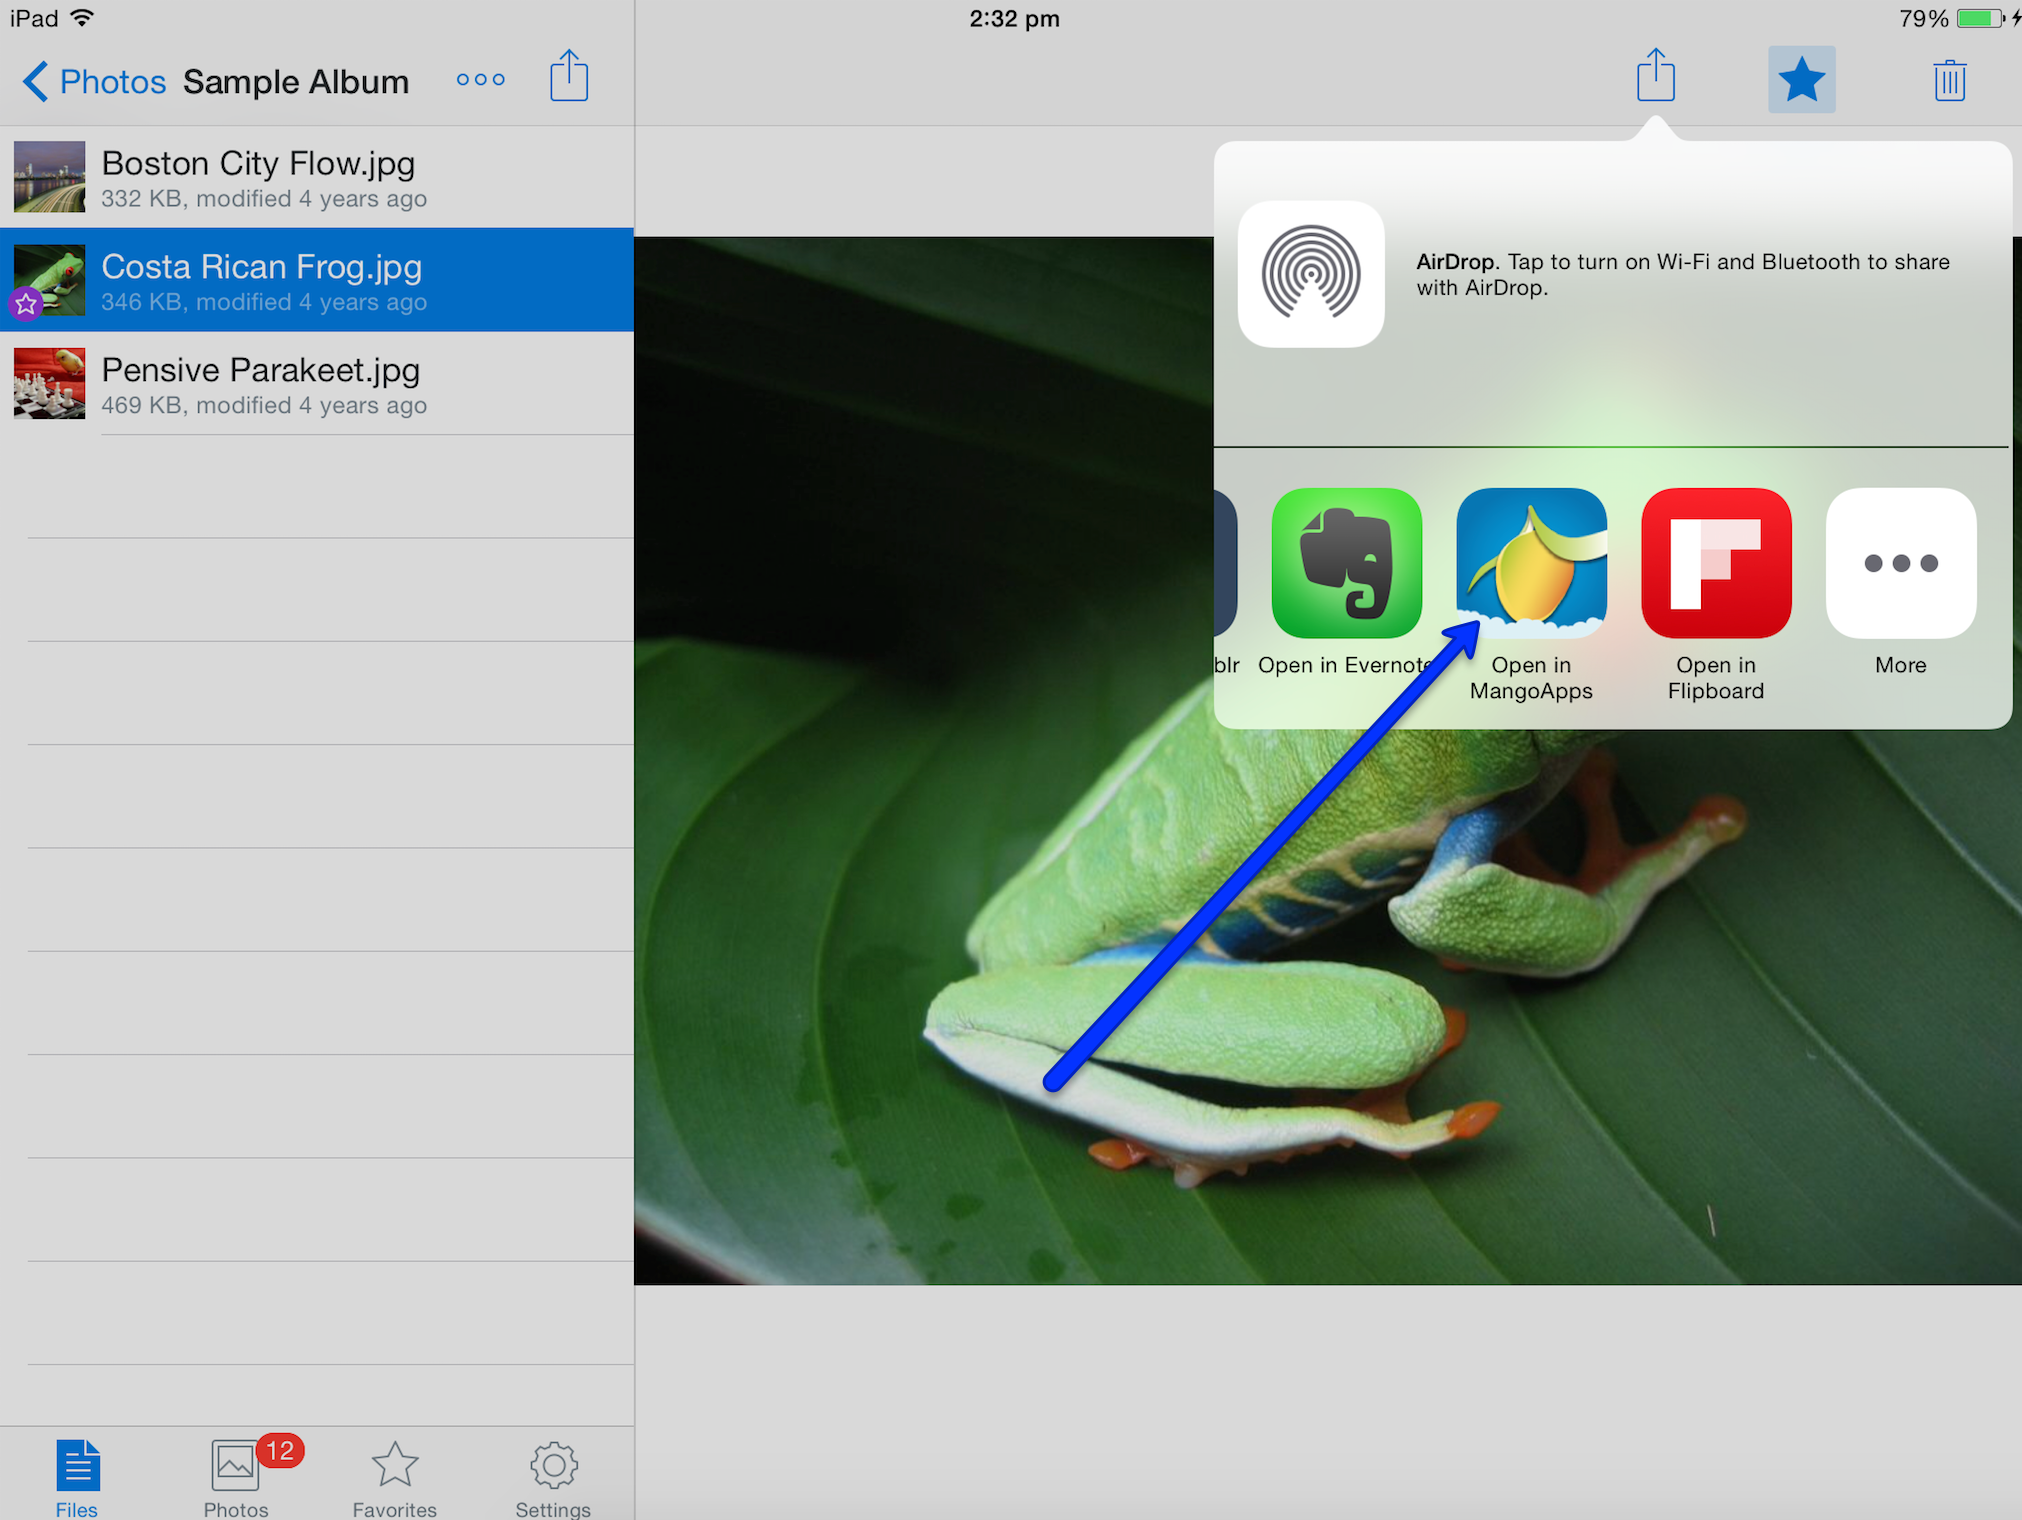Image resolution: width=2022 pixels, height=1520 pixels.
Task: Toggle the favorite star button
Action: [x=1802, y=79]
